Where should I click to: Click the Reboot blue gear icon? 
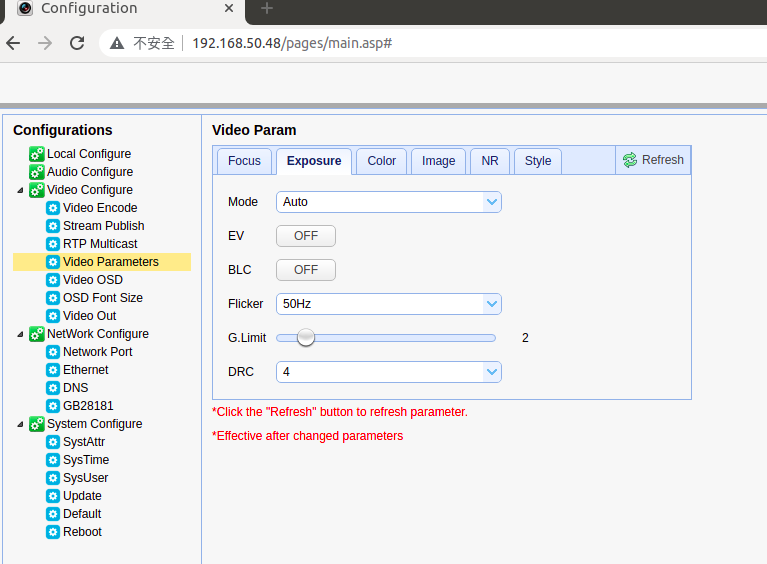pyautogui.click(x=53, y=532)
